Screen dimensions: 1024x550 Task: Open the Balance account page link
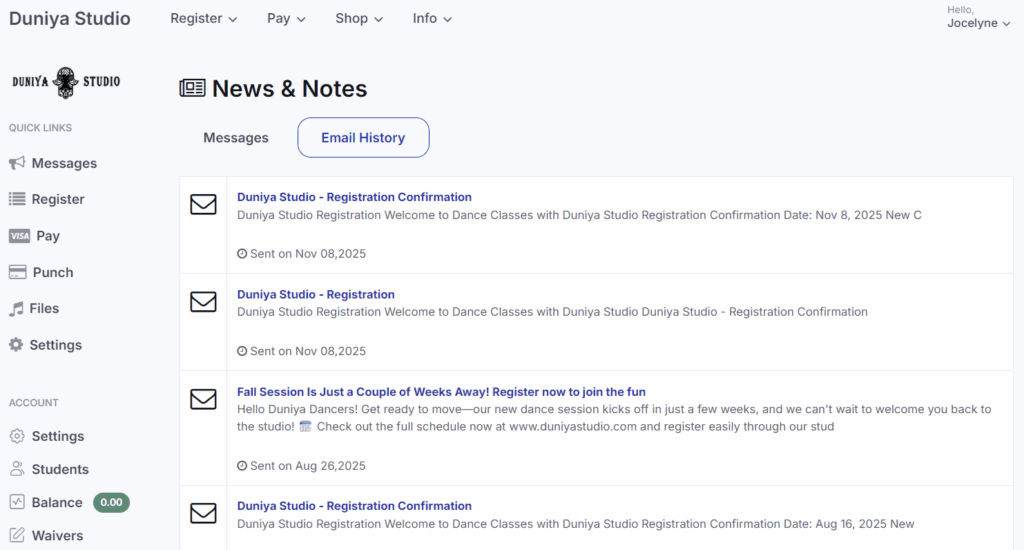point(57,502)
